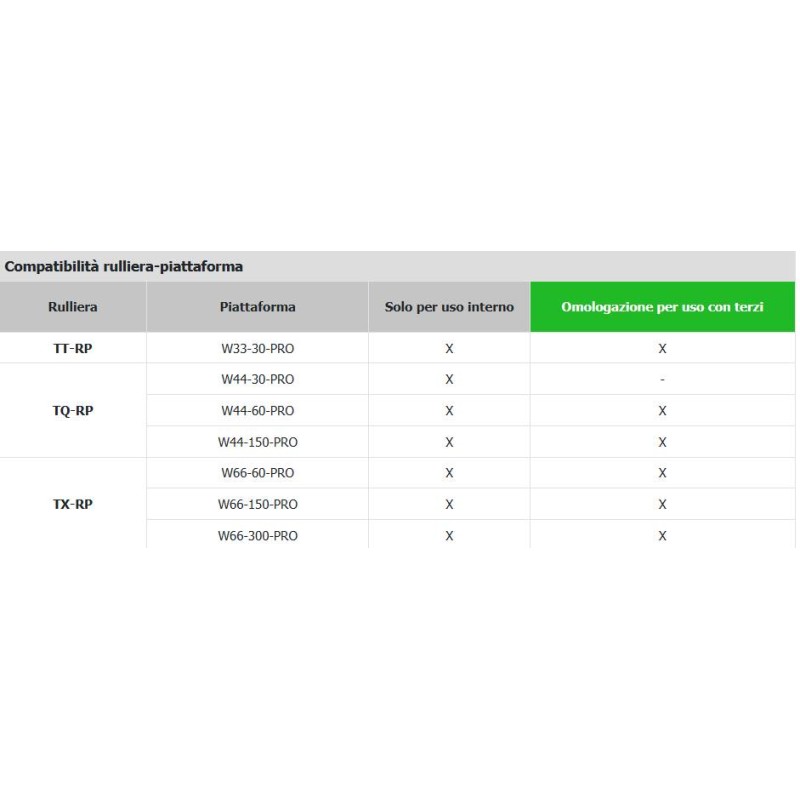This screenshot has height=800, width=800.
Task: Click the TQ-RP rulliera cell
Action: click(x=73, y=410)
